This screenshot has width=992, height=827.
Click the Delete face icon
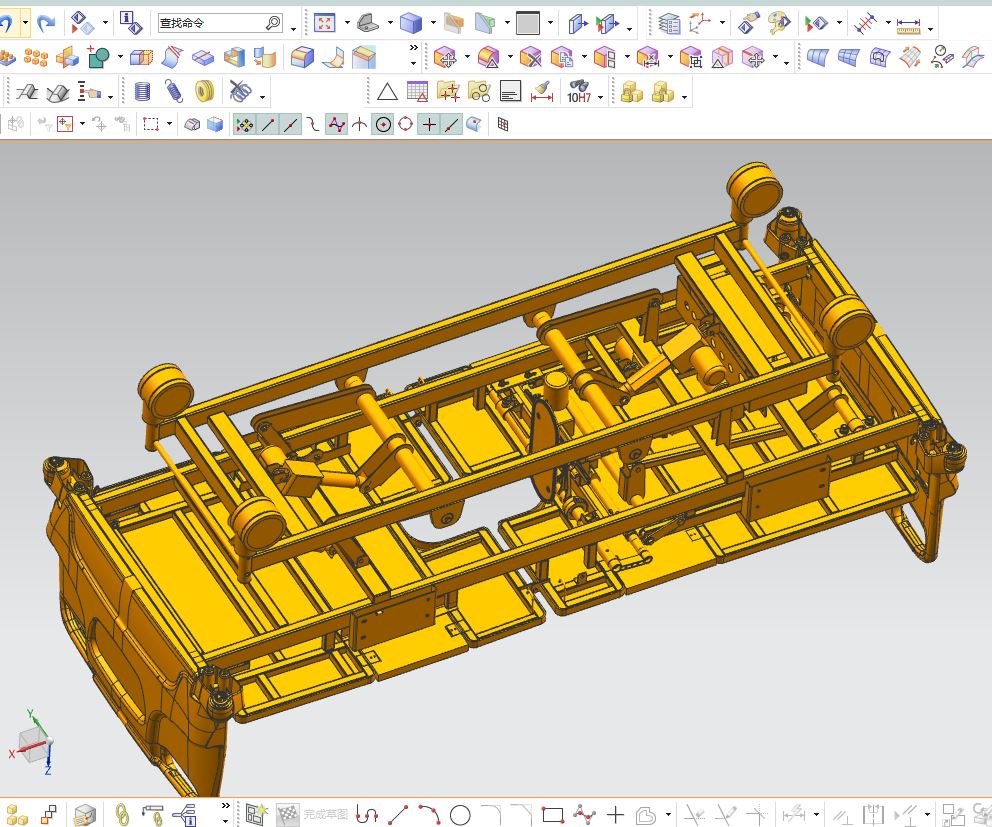point(530,58)
